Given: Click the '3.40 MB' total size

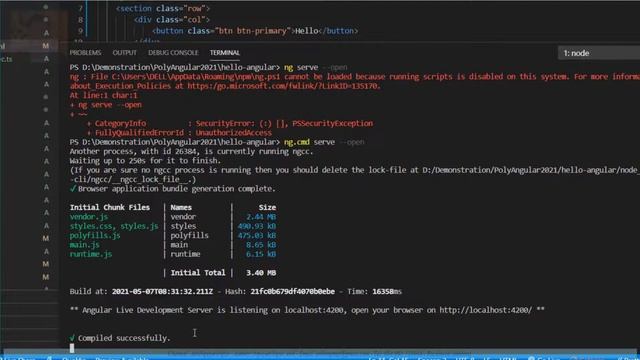Looking at the screenshot, I should click(x=261, y=273).
